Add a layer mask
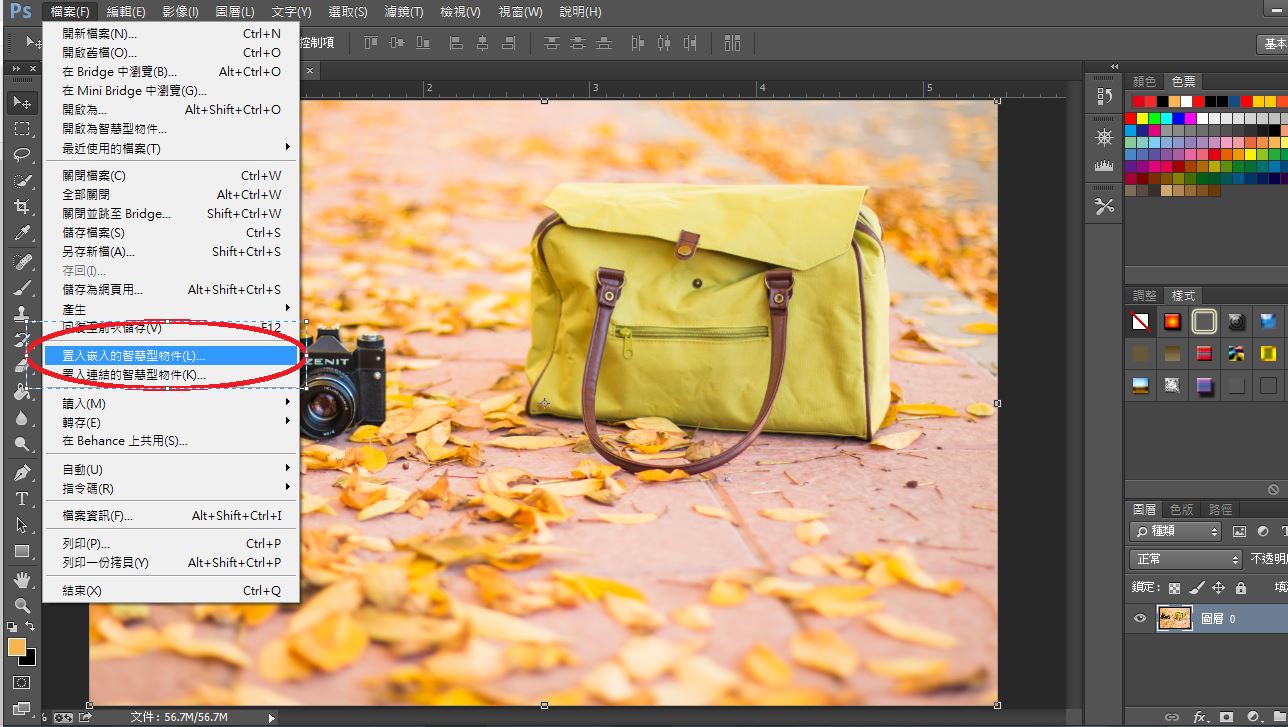 click(1226, 717)
